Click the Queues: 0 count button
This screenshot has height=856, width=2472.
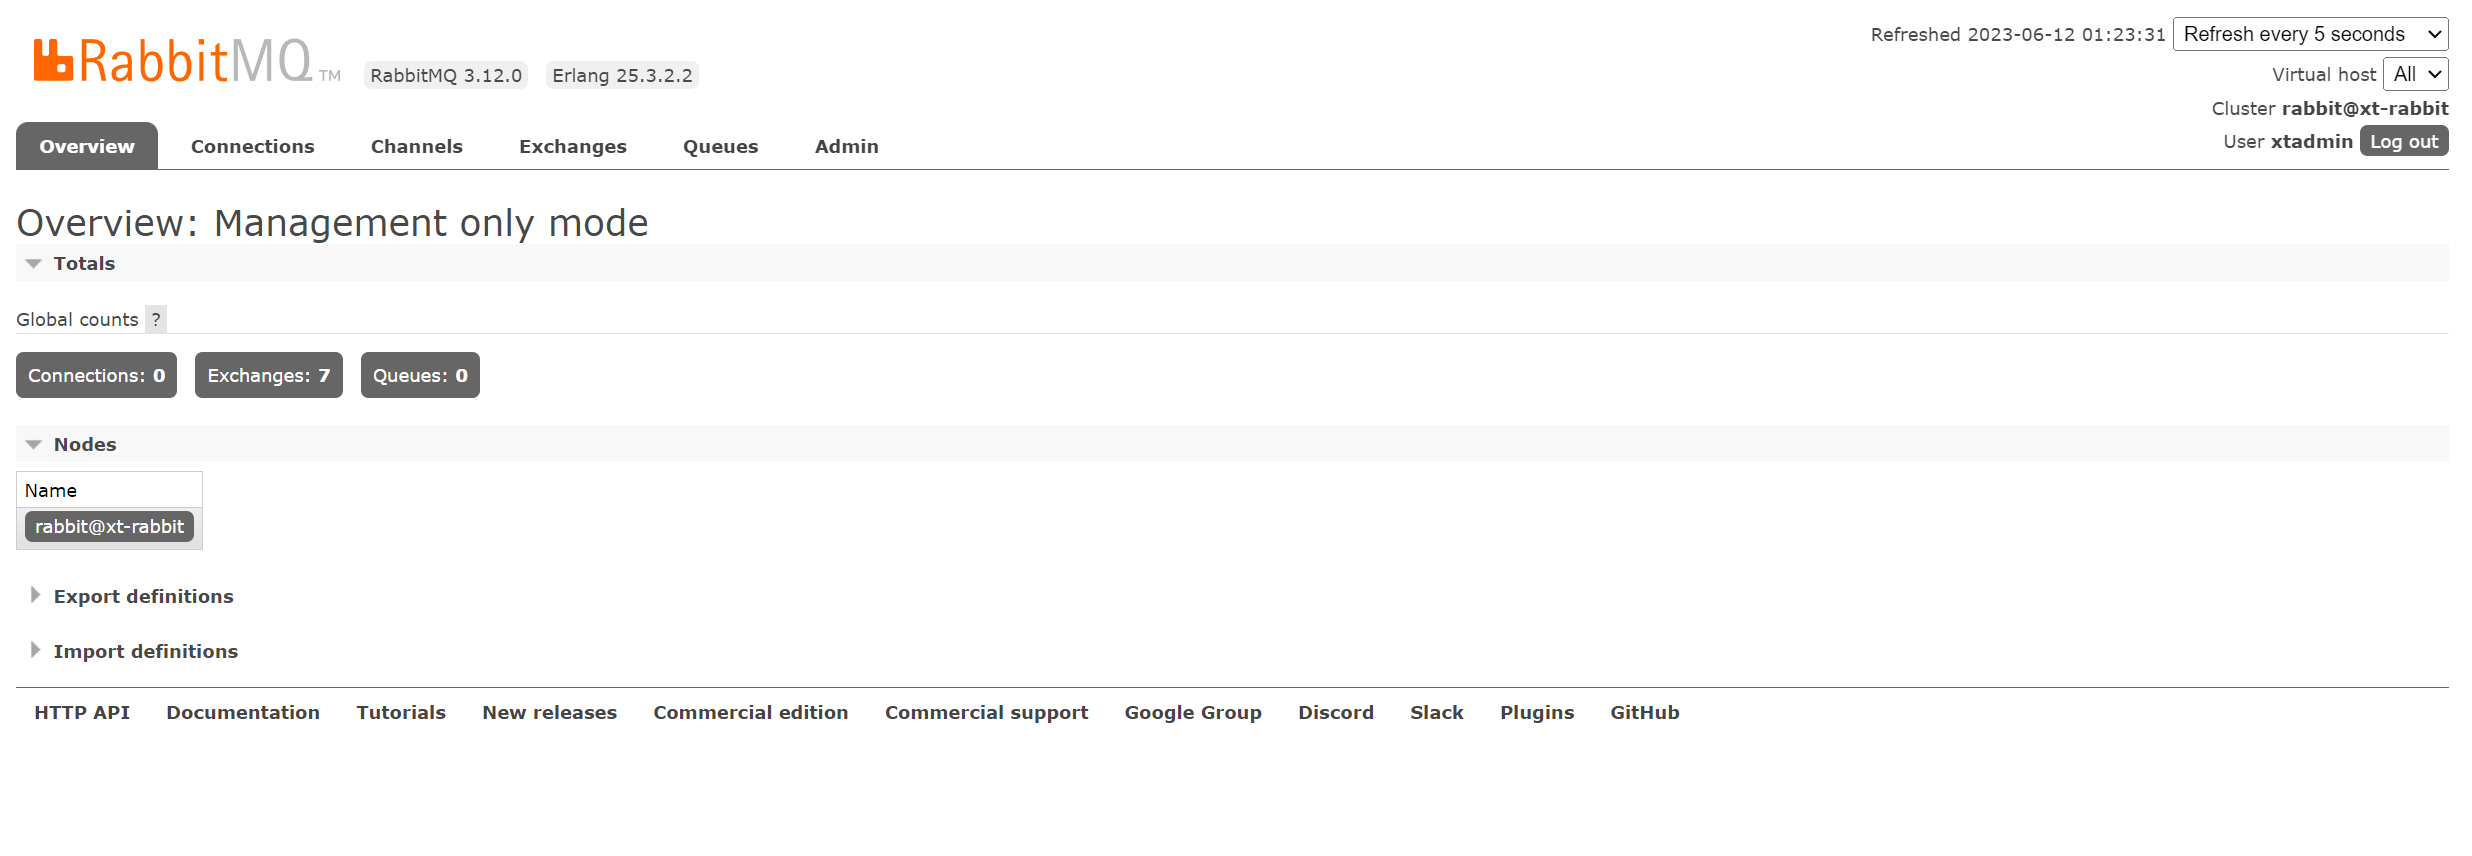click(x=420, y=375)
